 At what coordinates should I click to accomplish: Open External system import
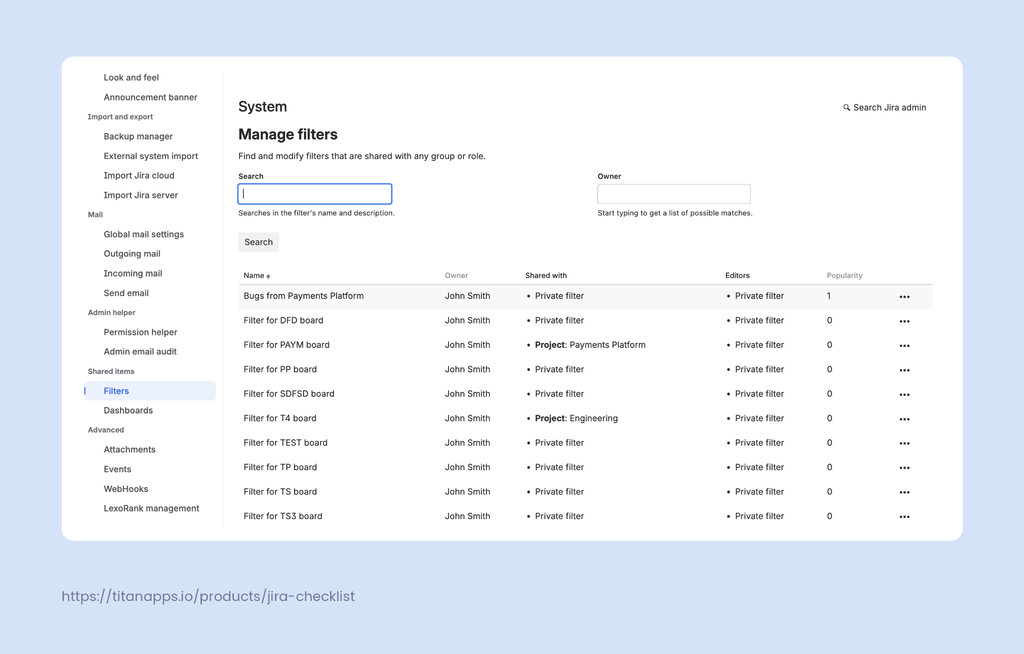(151, 156)
